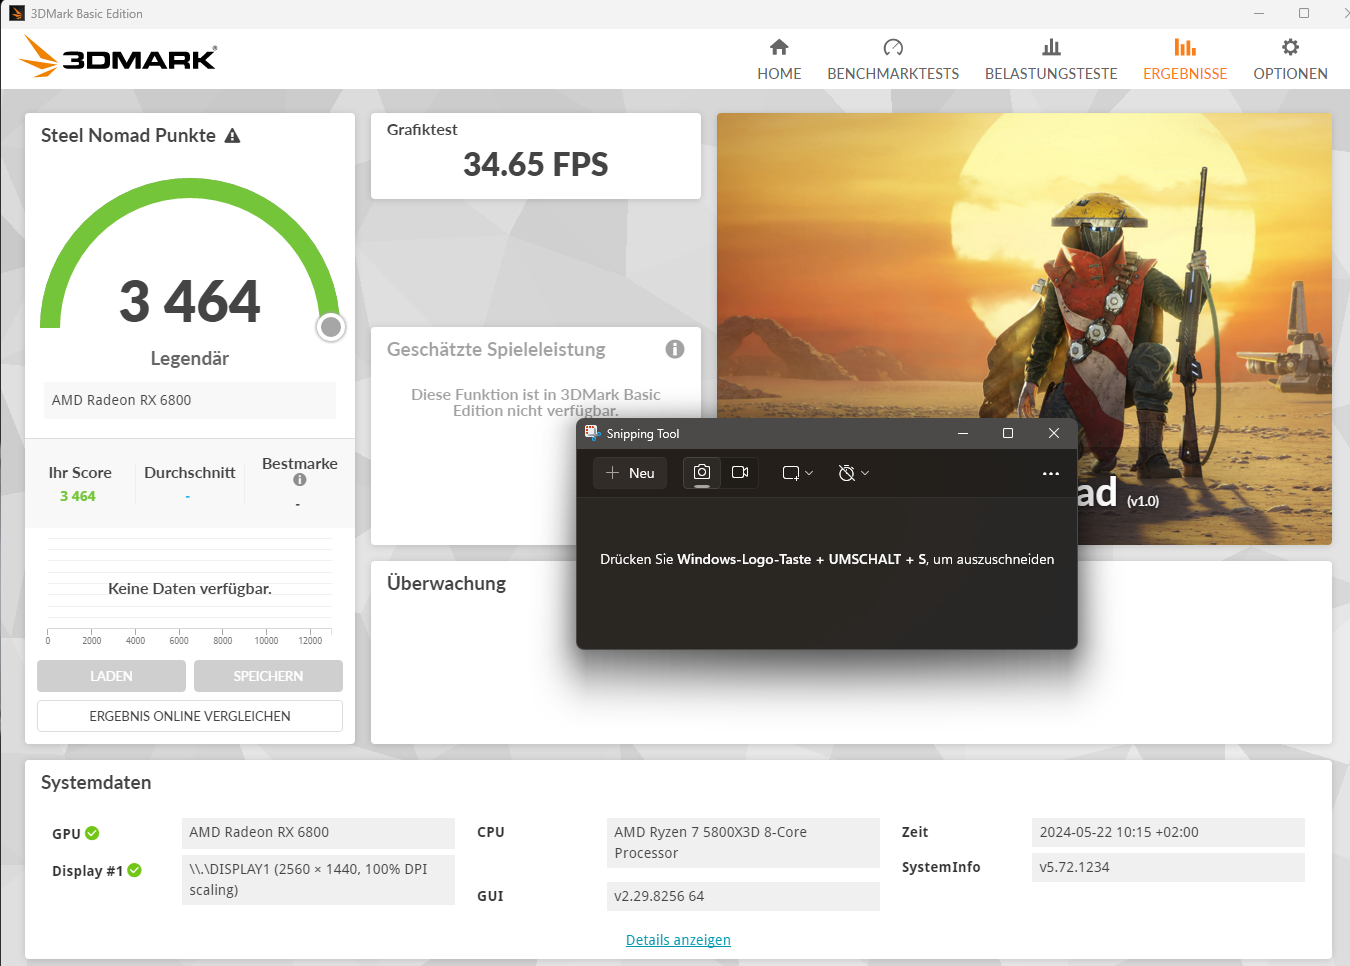
Task: Click the SPEICHERN button
Action: (268, 676)
